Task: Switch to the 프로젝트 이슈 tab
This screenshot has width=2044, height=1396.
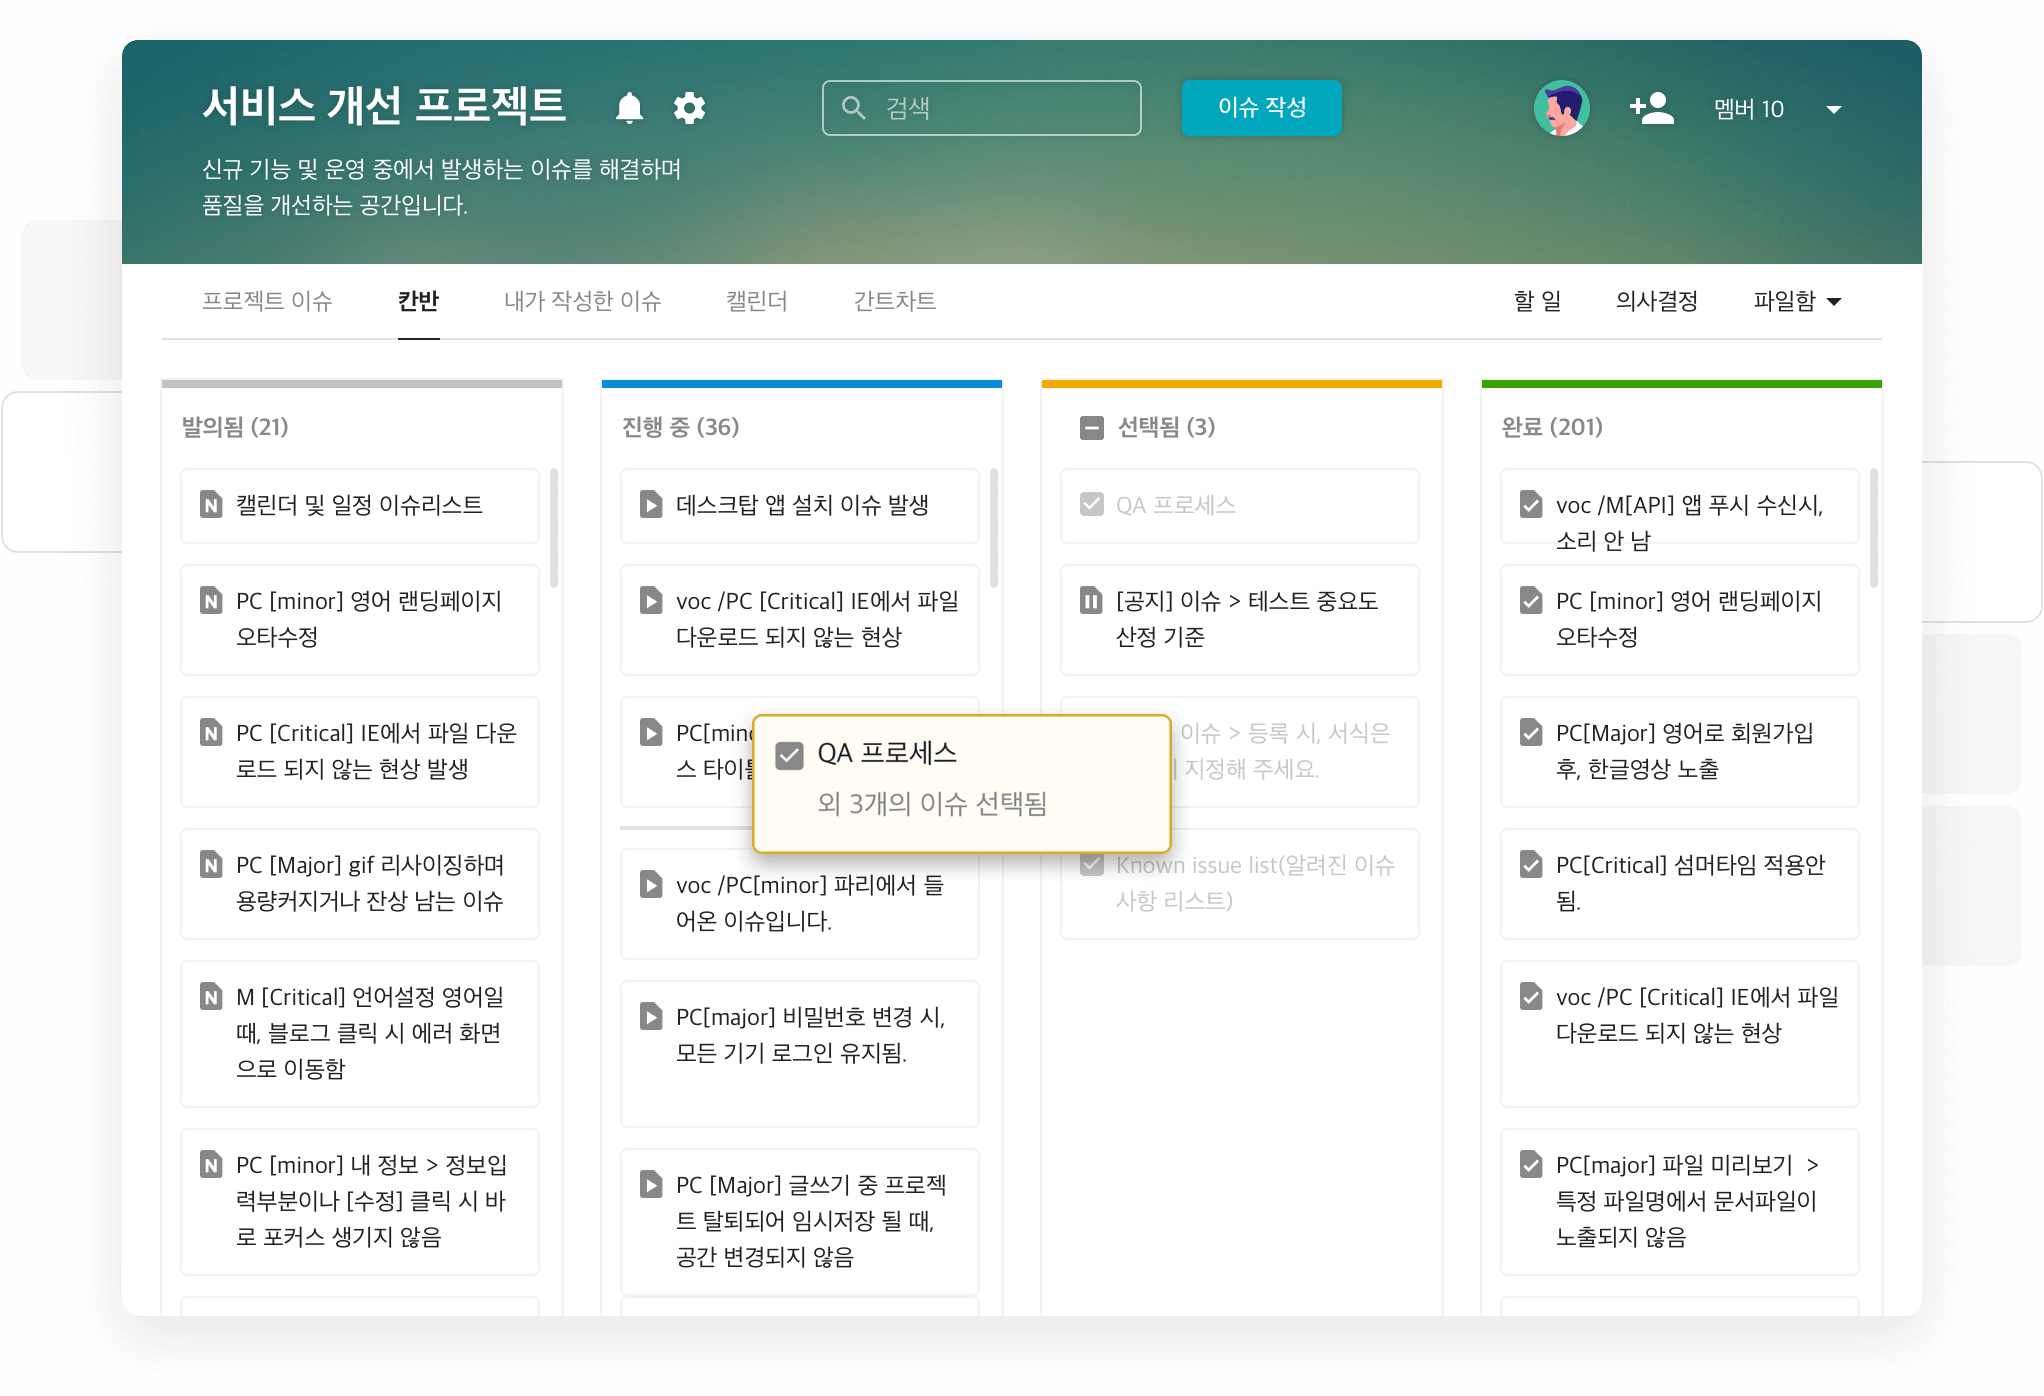Action: tap(267, 301)
